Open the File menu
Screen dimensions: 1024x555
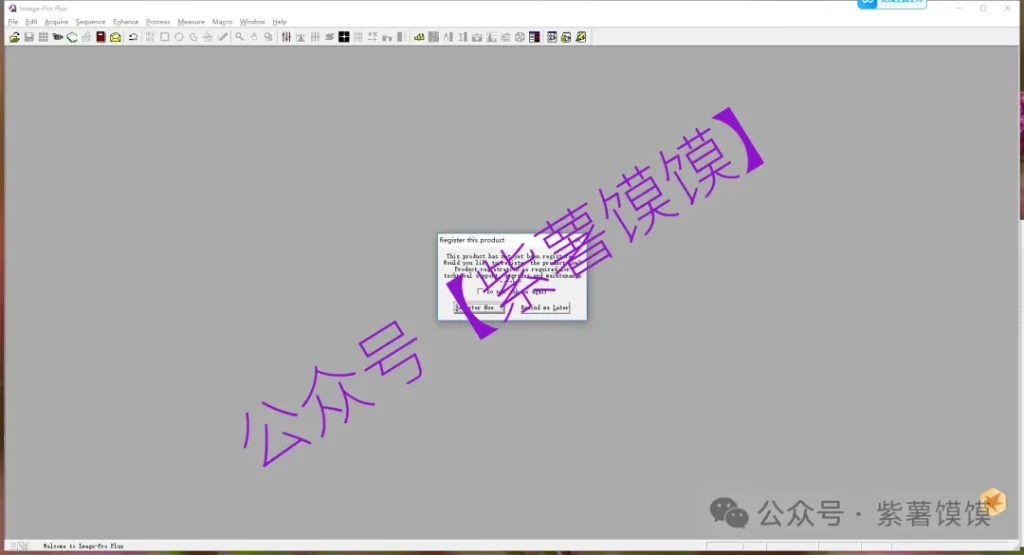click(x=13, y=22)
